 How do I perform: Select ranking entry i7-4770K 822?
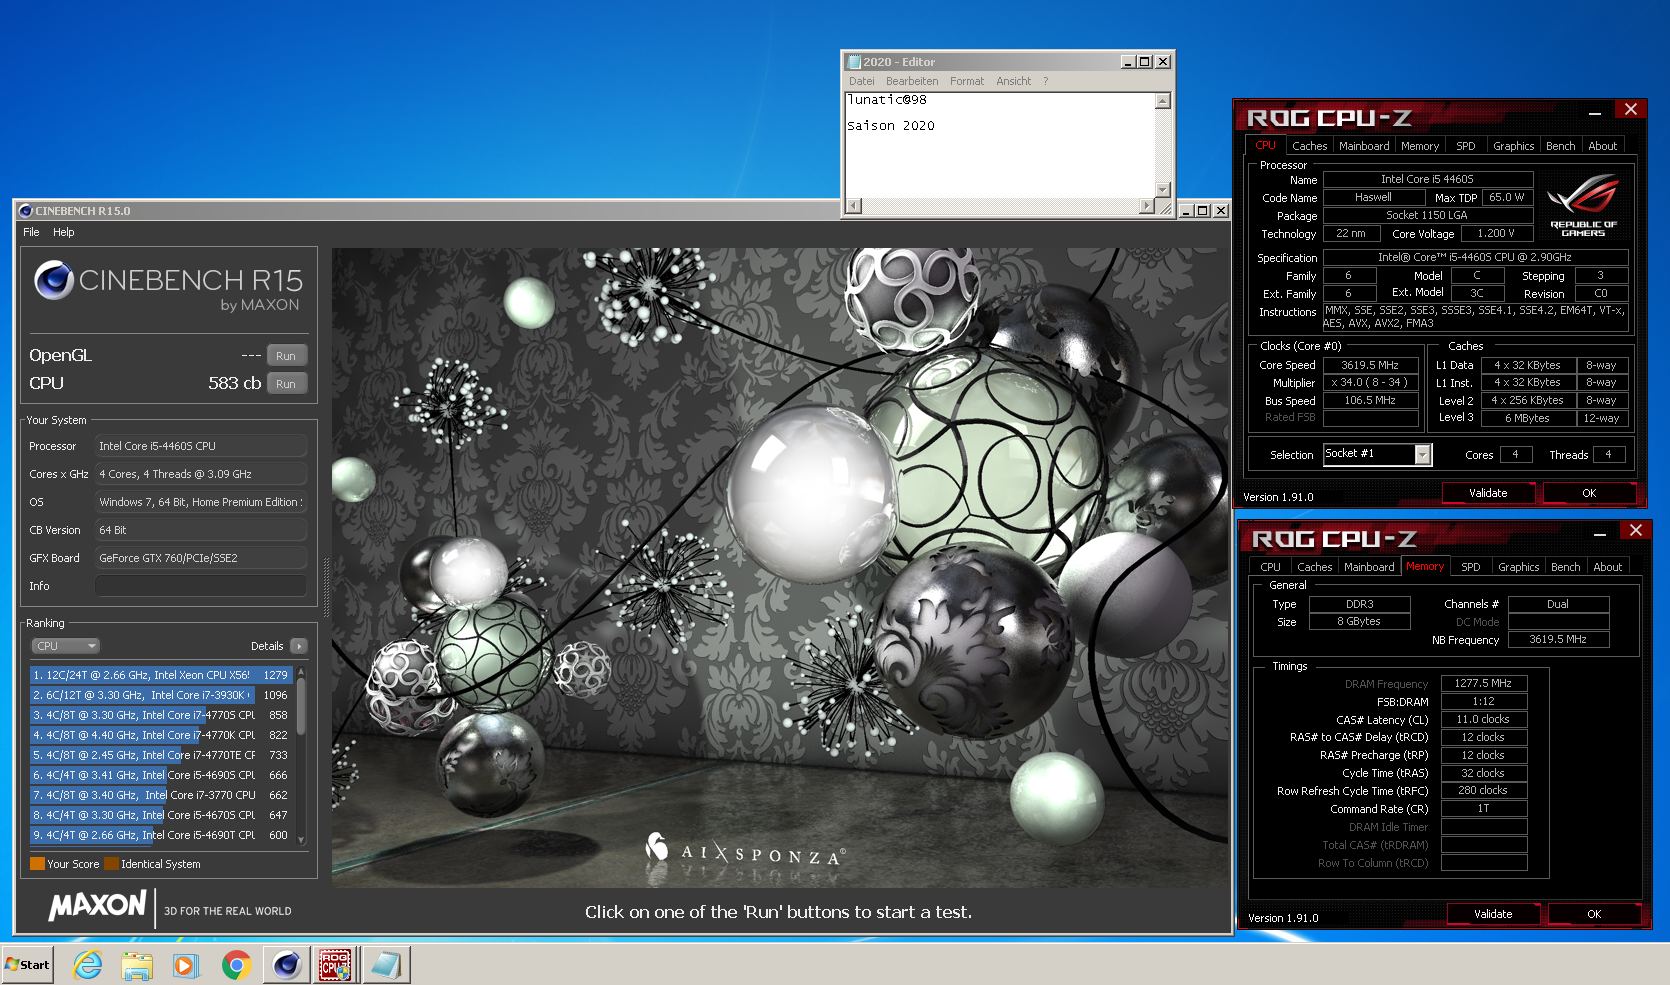(161, 735)
